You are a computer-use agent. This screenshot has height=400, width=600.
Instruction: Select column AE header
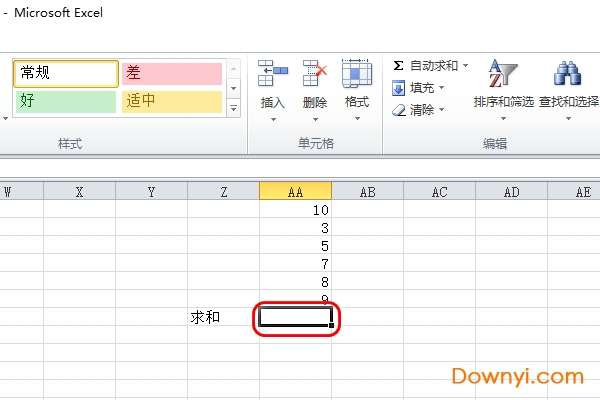point(574,191)
